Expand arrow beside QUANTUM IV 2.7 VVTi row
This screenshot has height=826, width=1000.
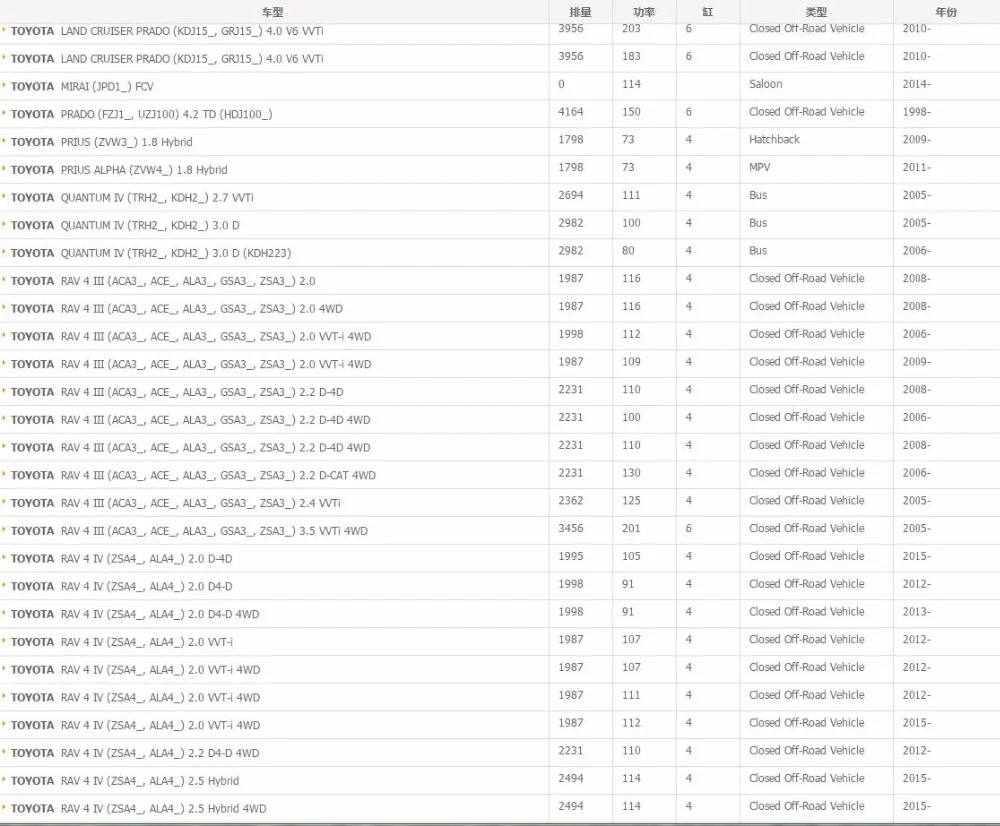point(4,196)
